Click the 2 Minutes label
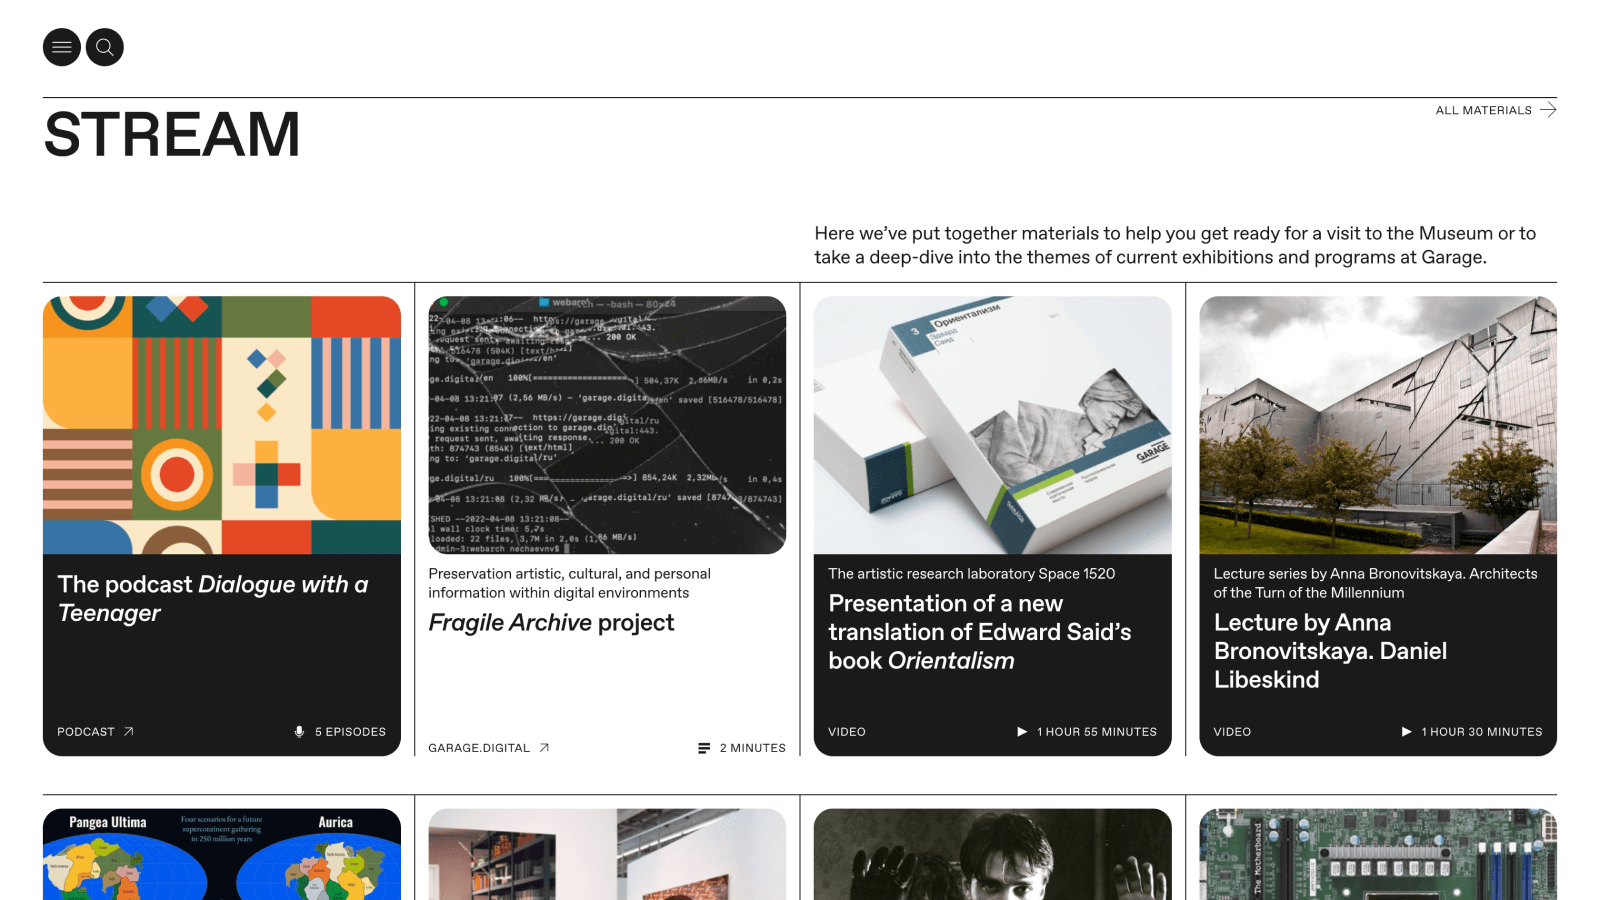 click(x=753, y=748)
